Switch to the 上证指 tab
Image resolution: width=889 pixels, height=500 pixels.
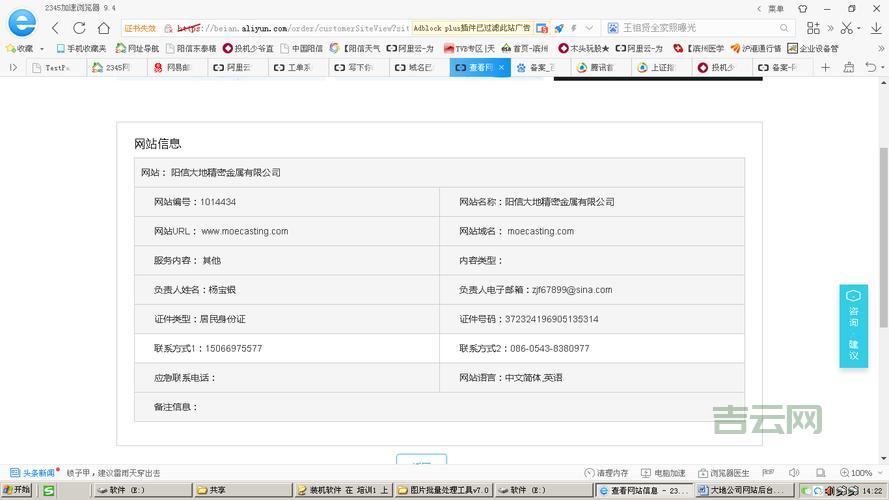[661, 67]
